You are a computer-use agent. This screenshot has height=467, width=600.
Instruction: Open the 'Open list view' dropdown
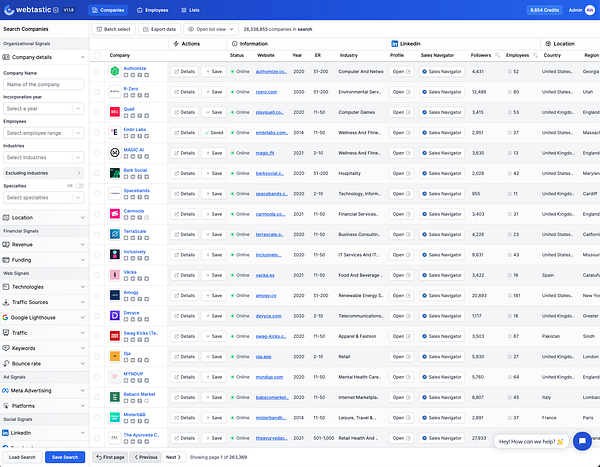coord(209,29)
